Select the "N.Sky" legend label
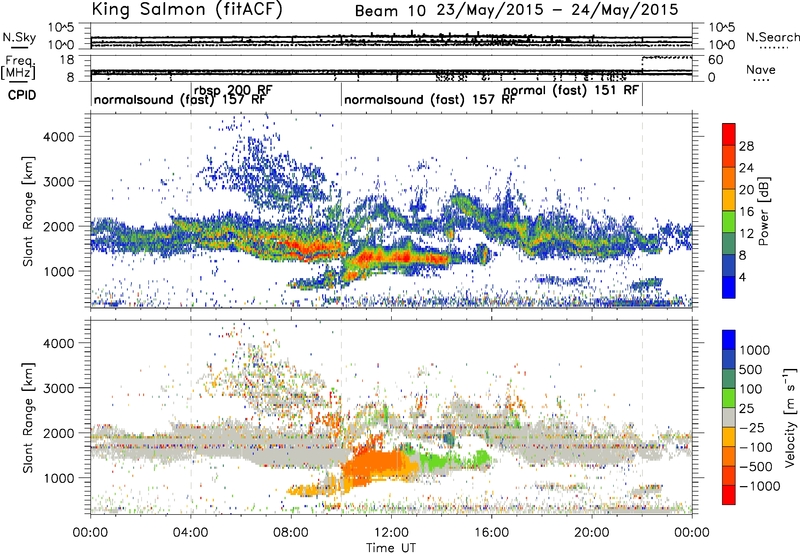 [x=19, y=37]
